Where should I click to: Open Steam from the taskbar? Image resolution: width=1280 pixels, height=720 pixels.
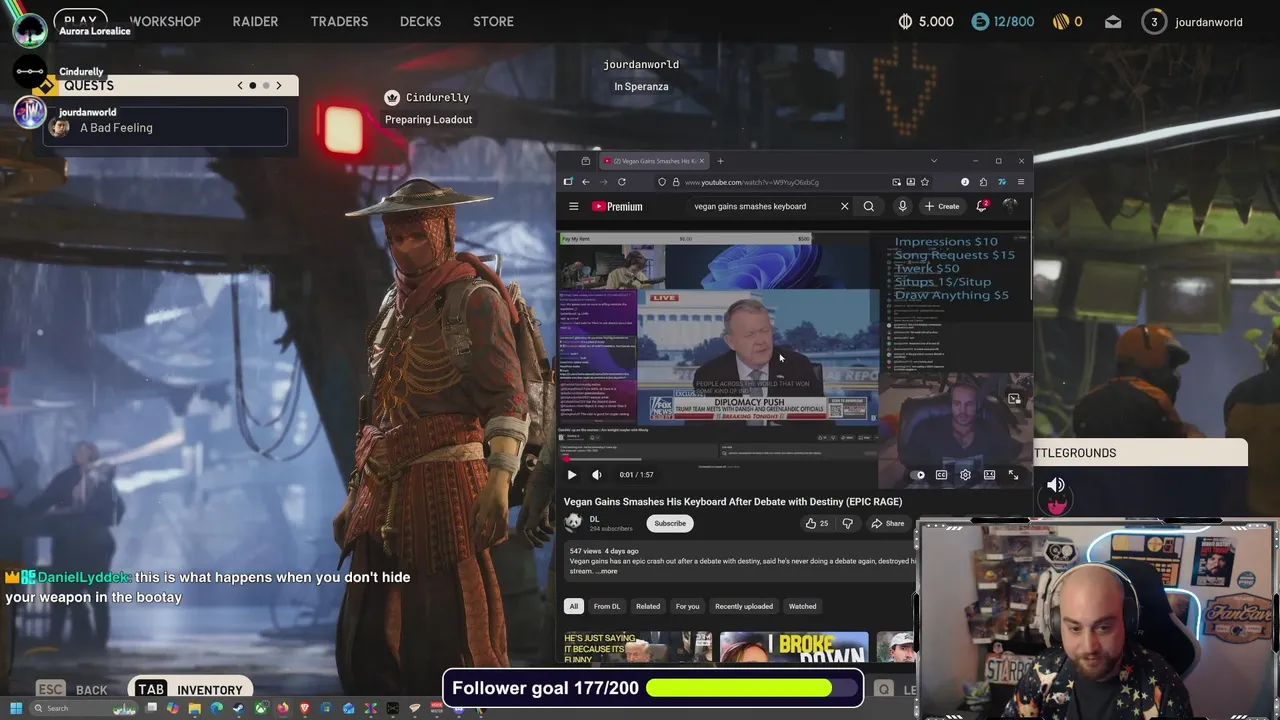coord(238,709)
